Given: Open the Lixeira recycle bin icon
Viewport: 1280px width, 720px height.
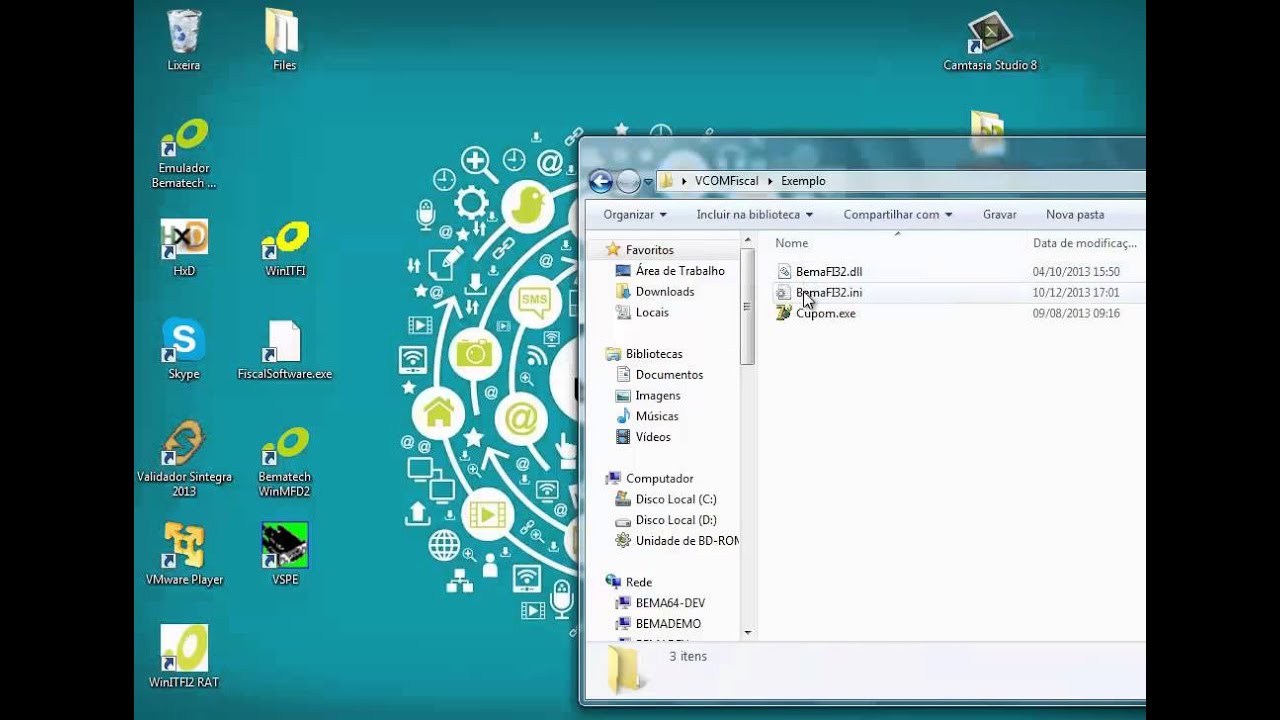Looking at the screenshot, I should coord(184,40).
